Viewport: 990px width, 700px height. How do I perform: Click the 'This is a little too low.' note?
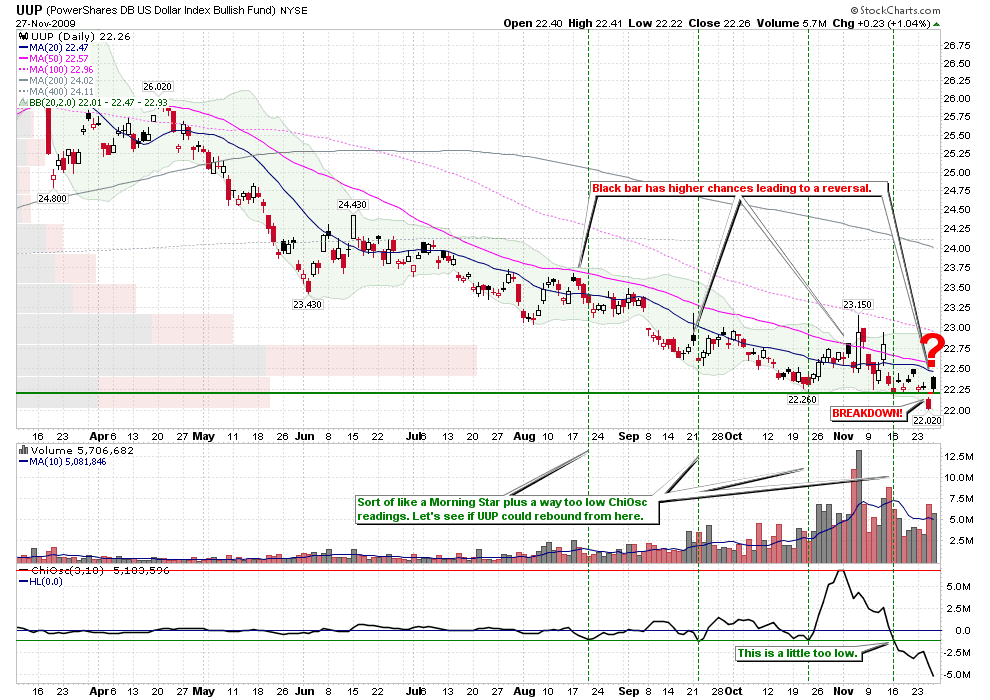pyautogui.click(x=797, y=653)
